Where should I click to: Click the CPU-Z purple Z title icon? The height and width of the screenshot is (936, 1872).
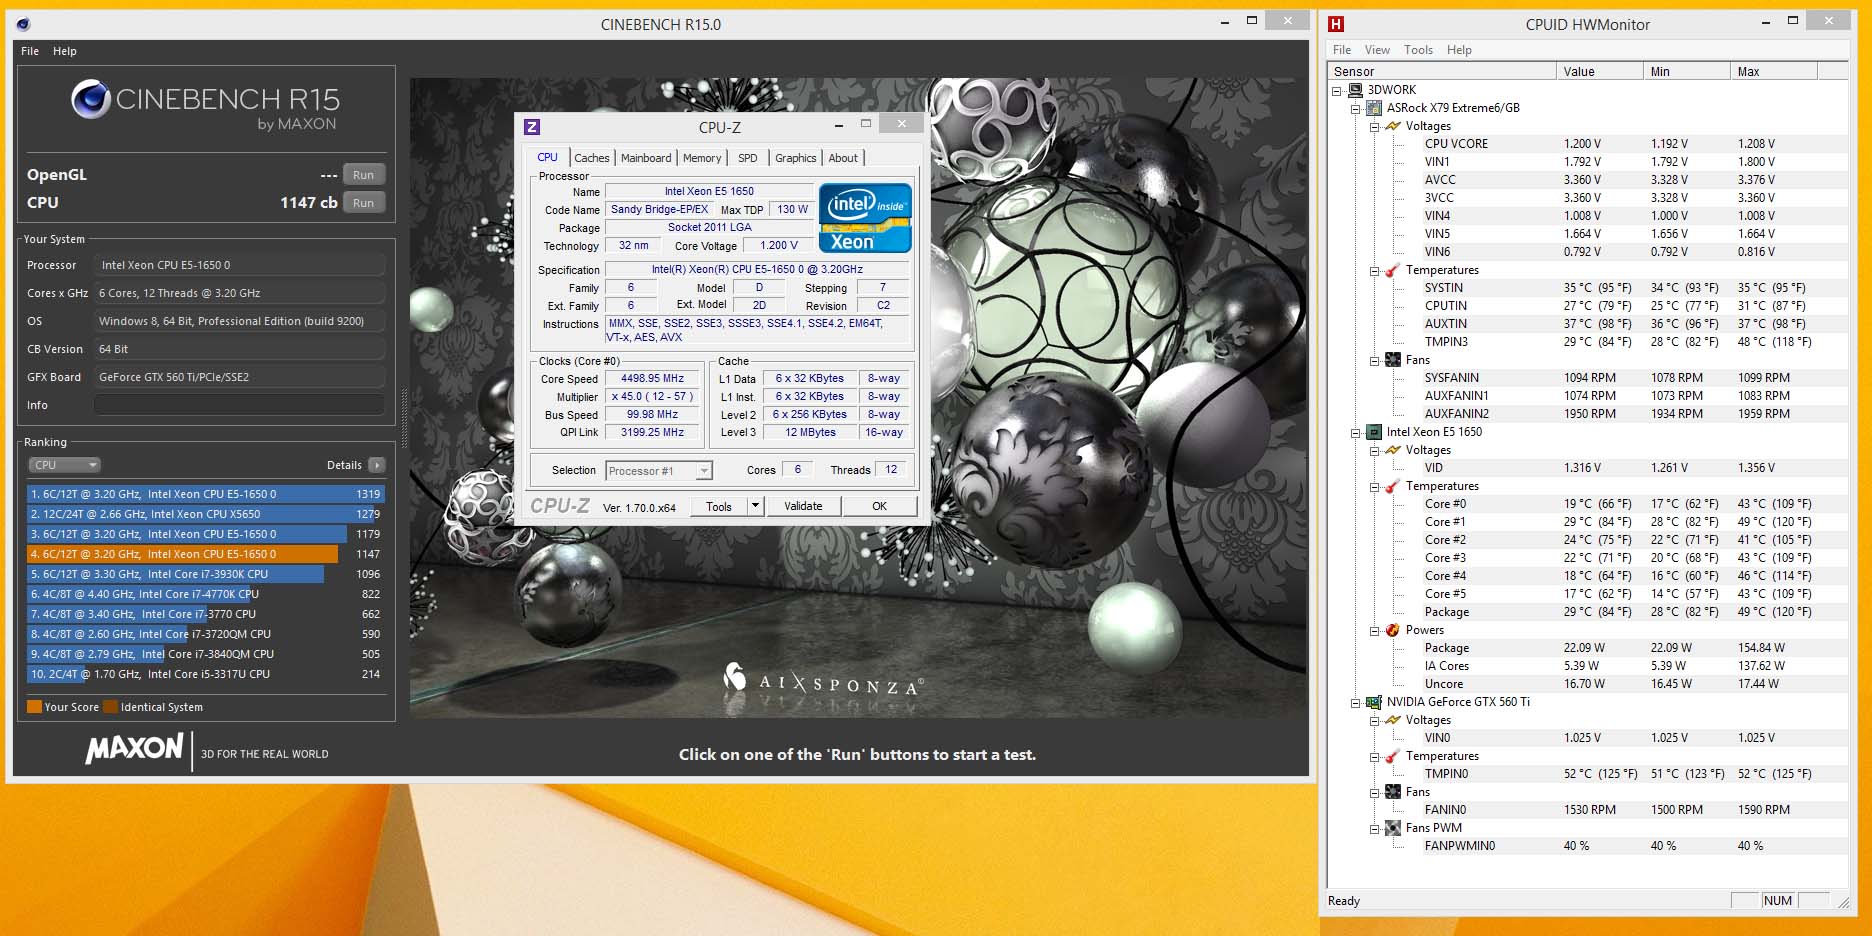(x=532, y=127)
